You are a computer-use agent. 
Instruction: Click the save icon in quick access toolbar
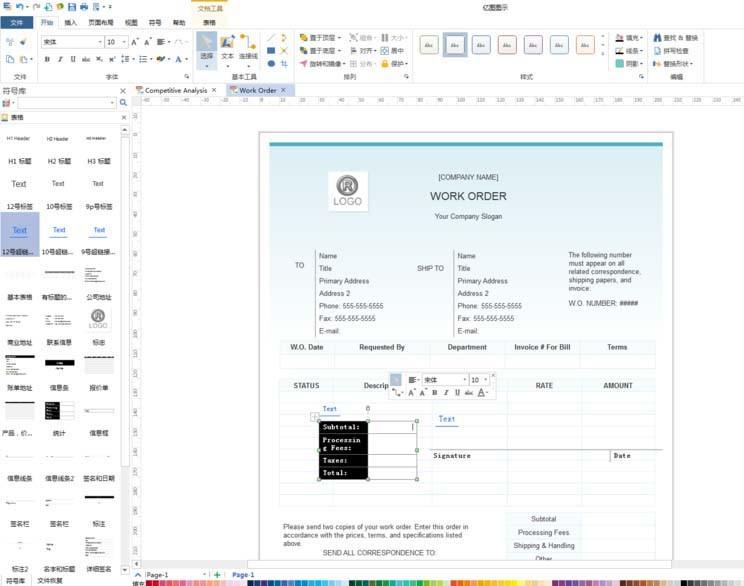72,6
